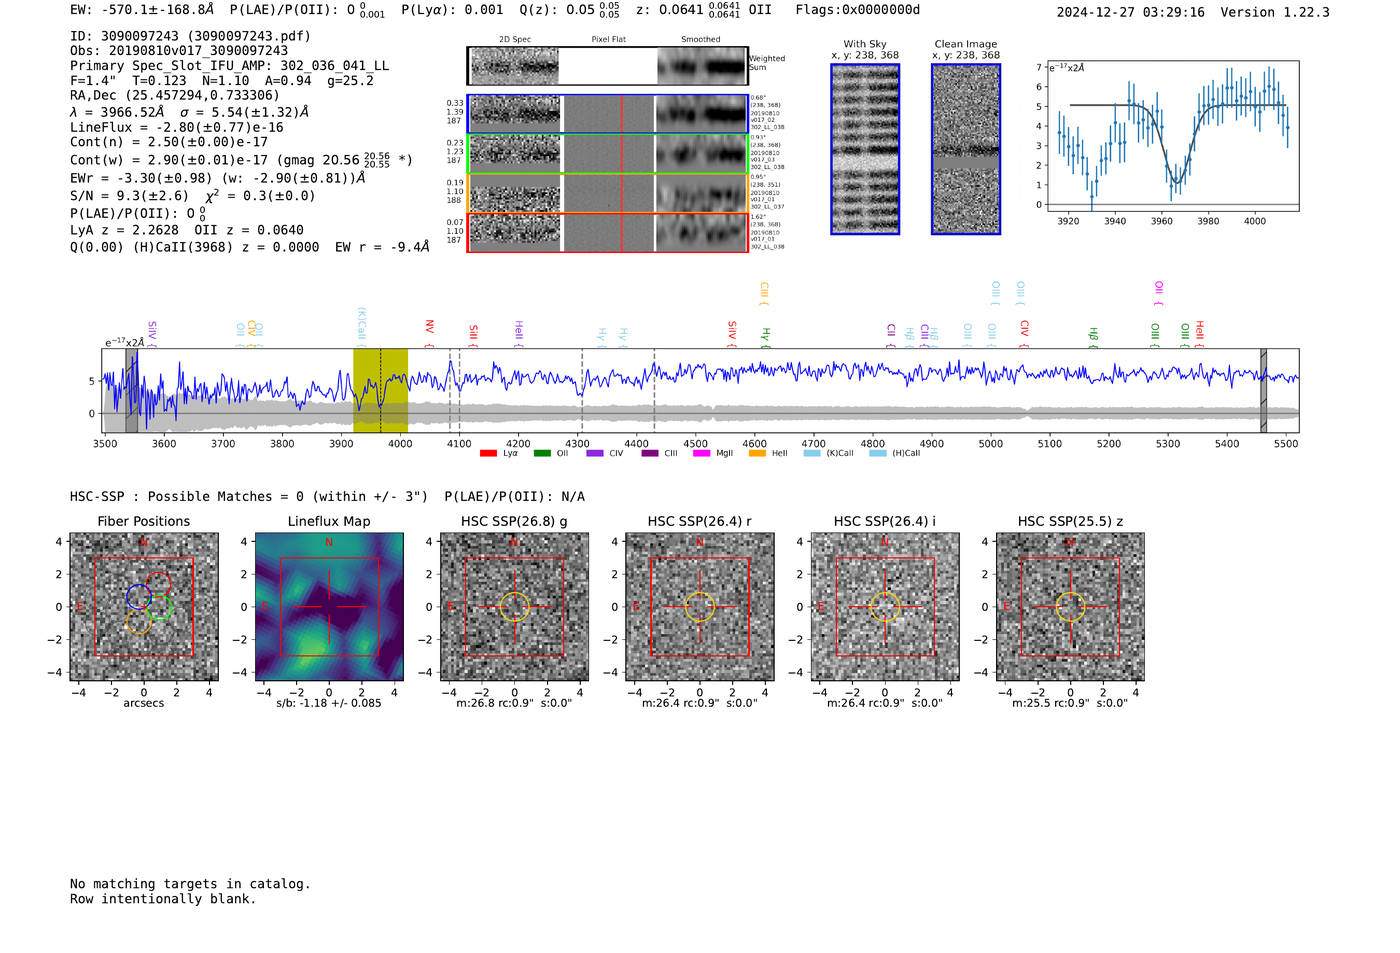Open the With Sky cutout image
This screenshot has height=953, width=1400.
[x=865, y=149]
